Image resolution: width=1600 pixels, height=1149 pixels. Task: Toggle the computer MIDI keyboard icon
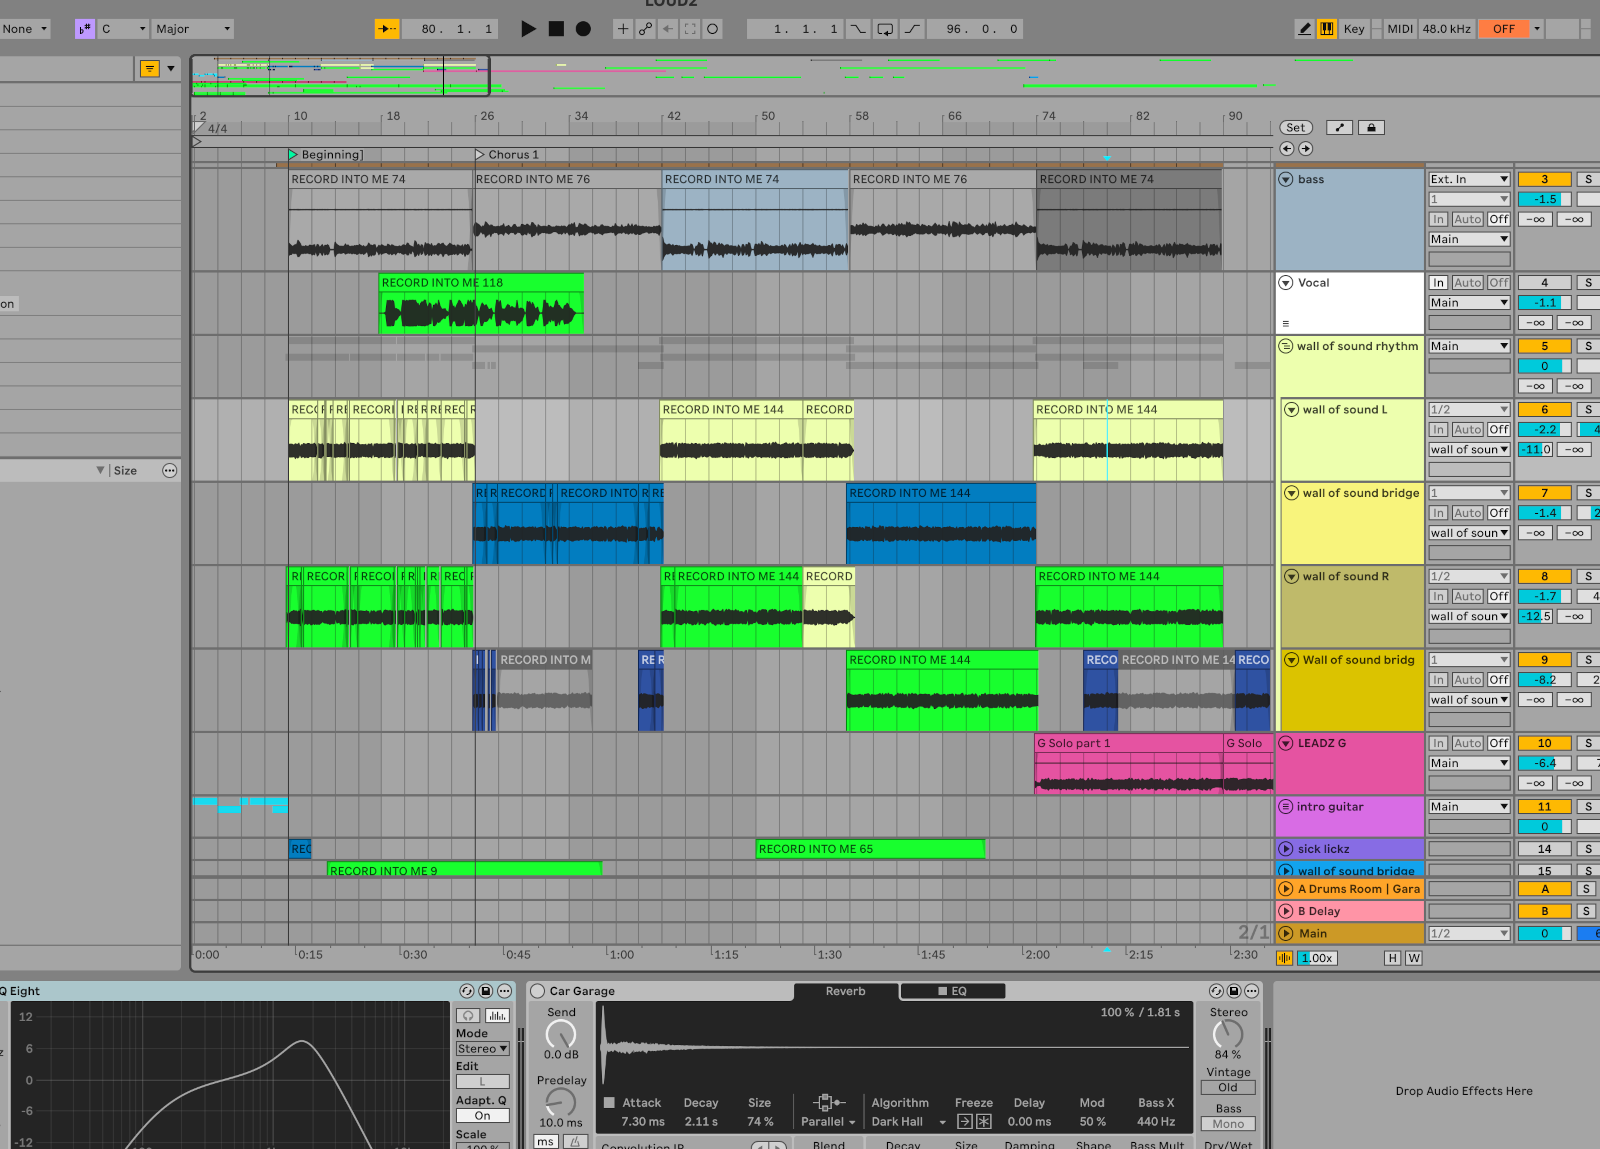(x=1327, y=29)
